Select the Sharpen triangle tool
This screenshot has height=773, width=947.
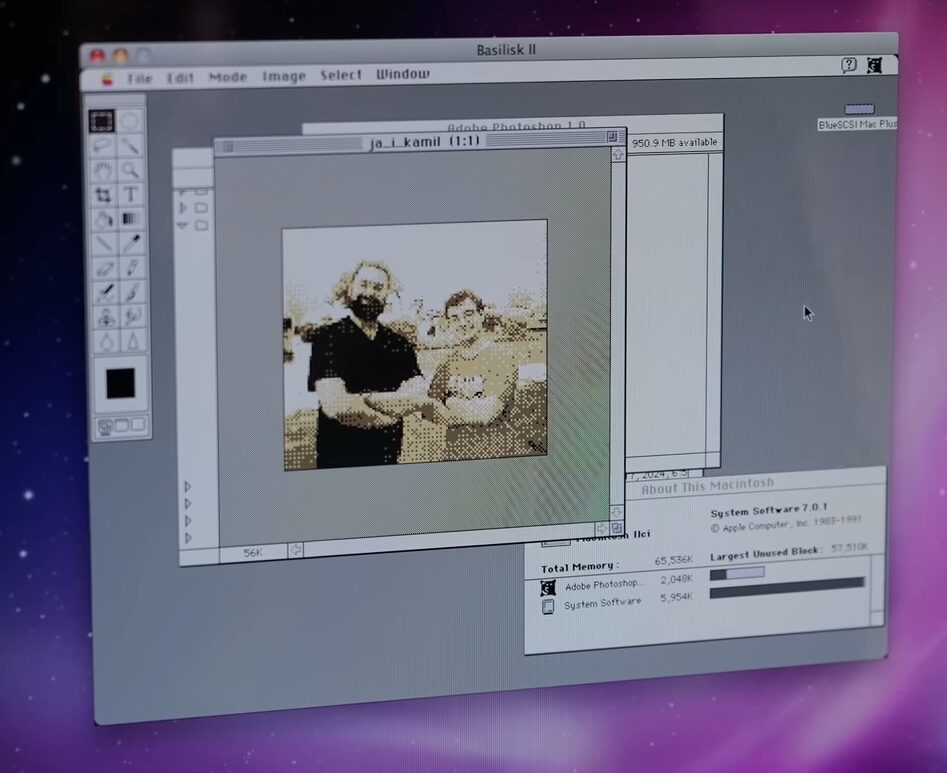pos(133,341)
